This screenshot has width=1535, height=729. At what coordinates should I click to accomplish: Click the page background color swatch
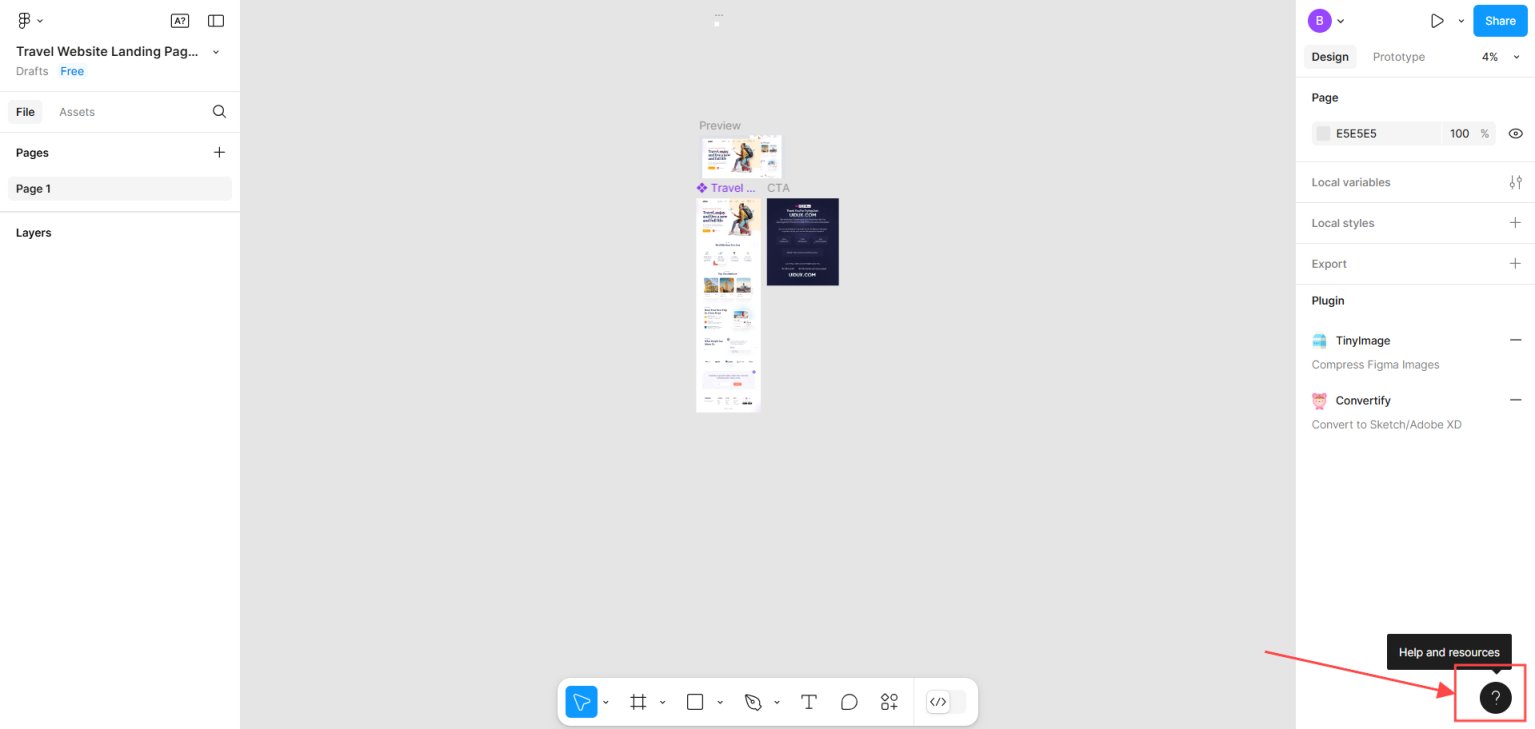pyautogui.click(x=1323, y=133)
